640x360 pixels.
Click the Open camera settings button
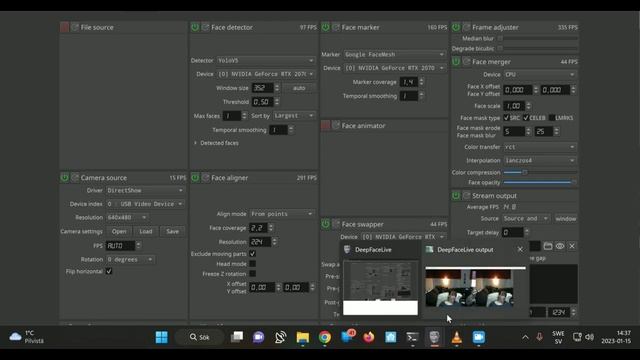(x=119, y=231)
